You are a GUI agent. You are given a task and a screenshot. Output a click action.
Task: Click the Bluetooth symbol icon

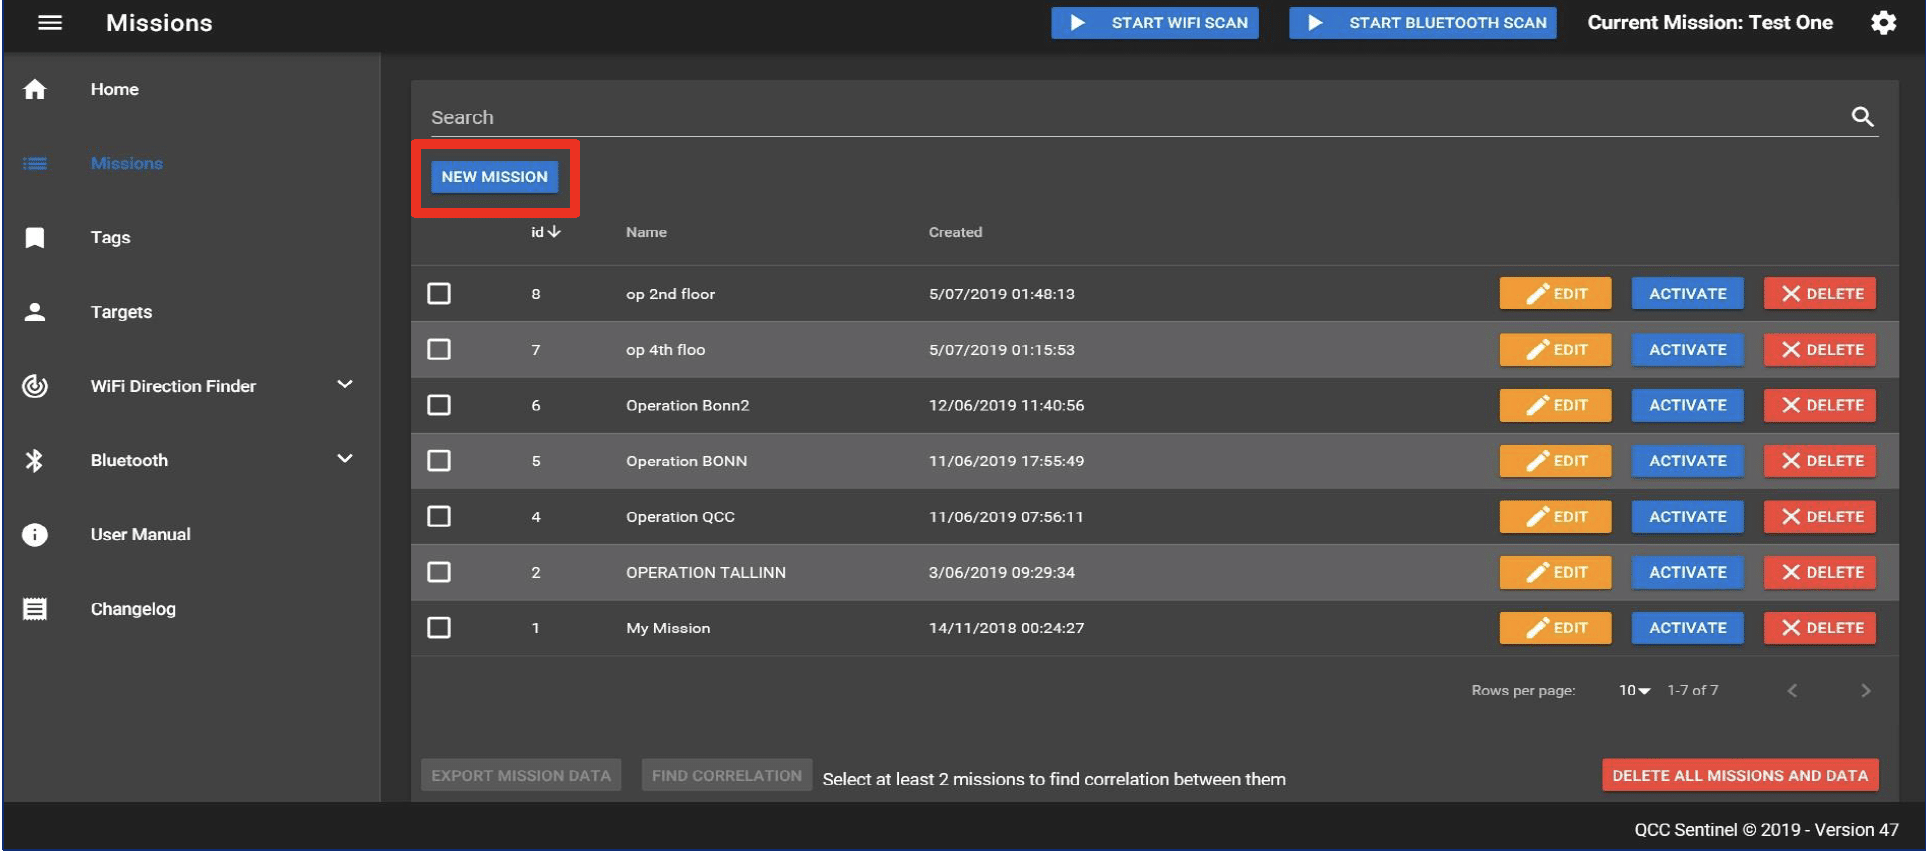(35, 460)
